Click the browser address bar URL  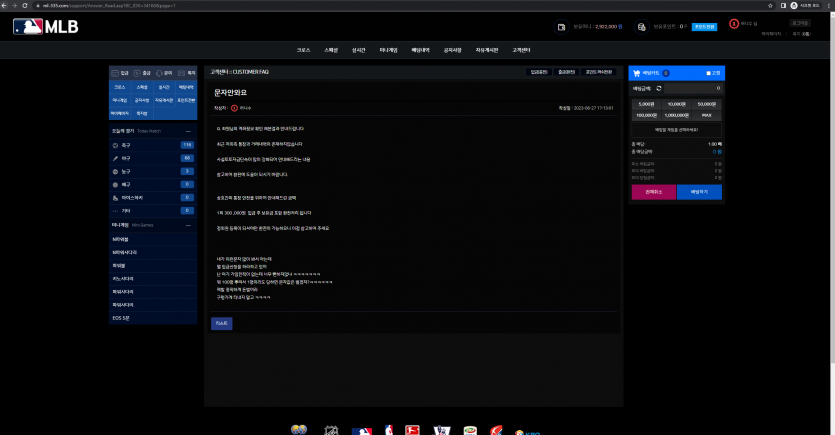(x=109, y=5)
